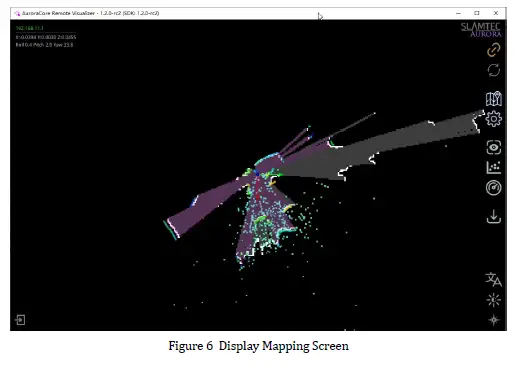Click the AuroraCore app icon in title bar
The width and height of the screenshot is (523, 372).
(17, 13)
